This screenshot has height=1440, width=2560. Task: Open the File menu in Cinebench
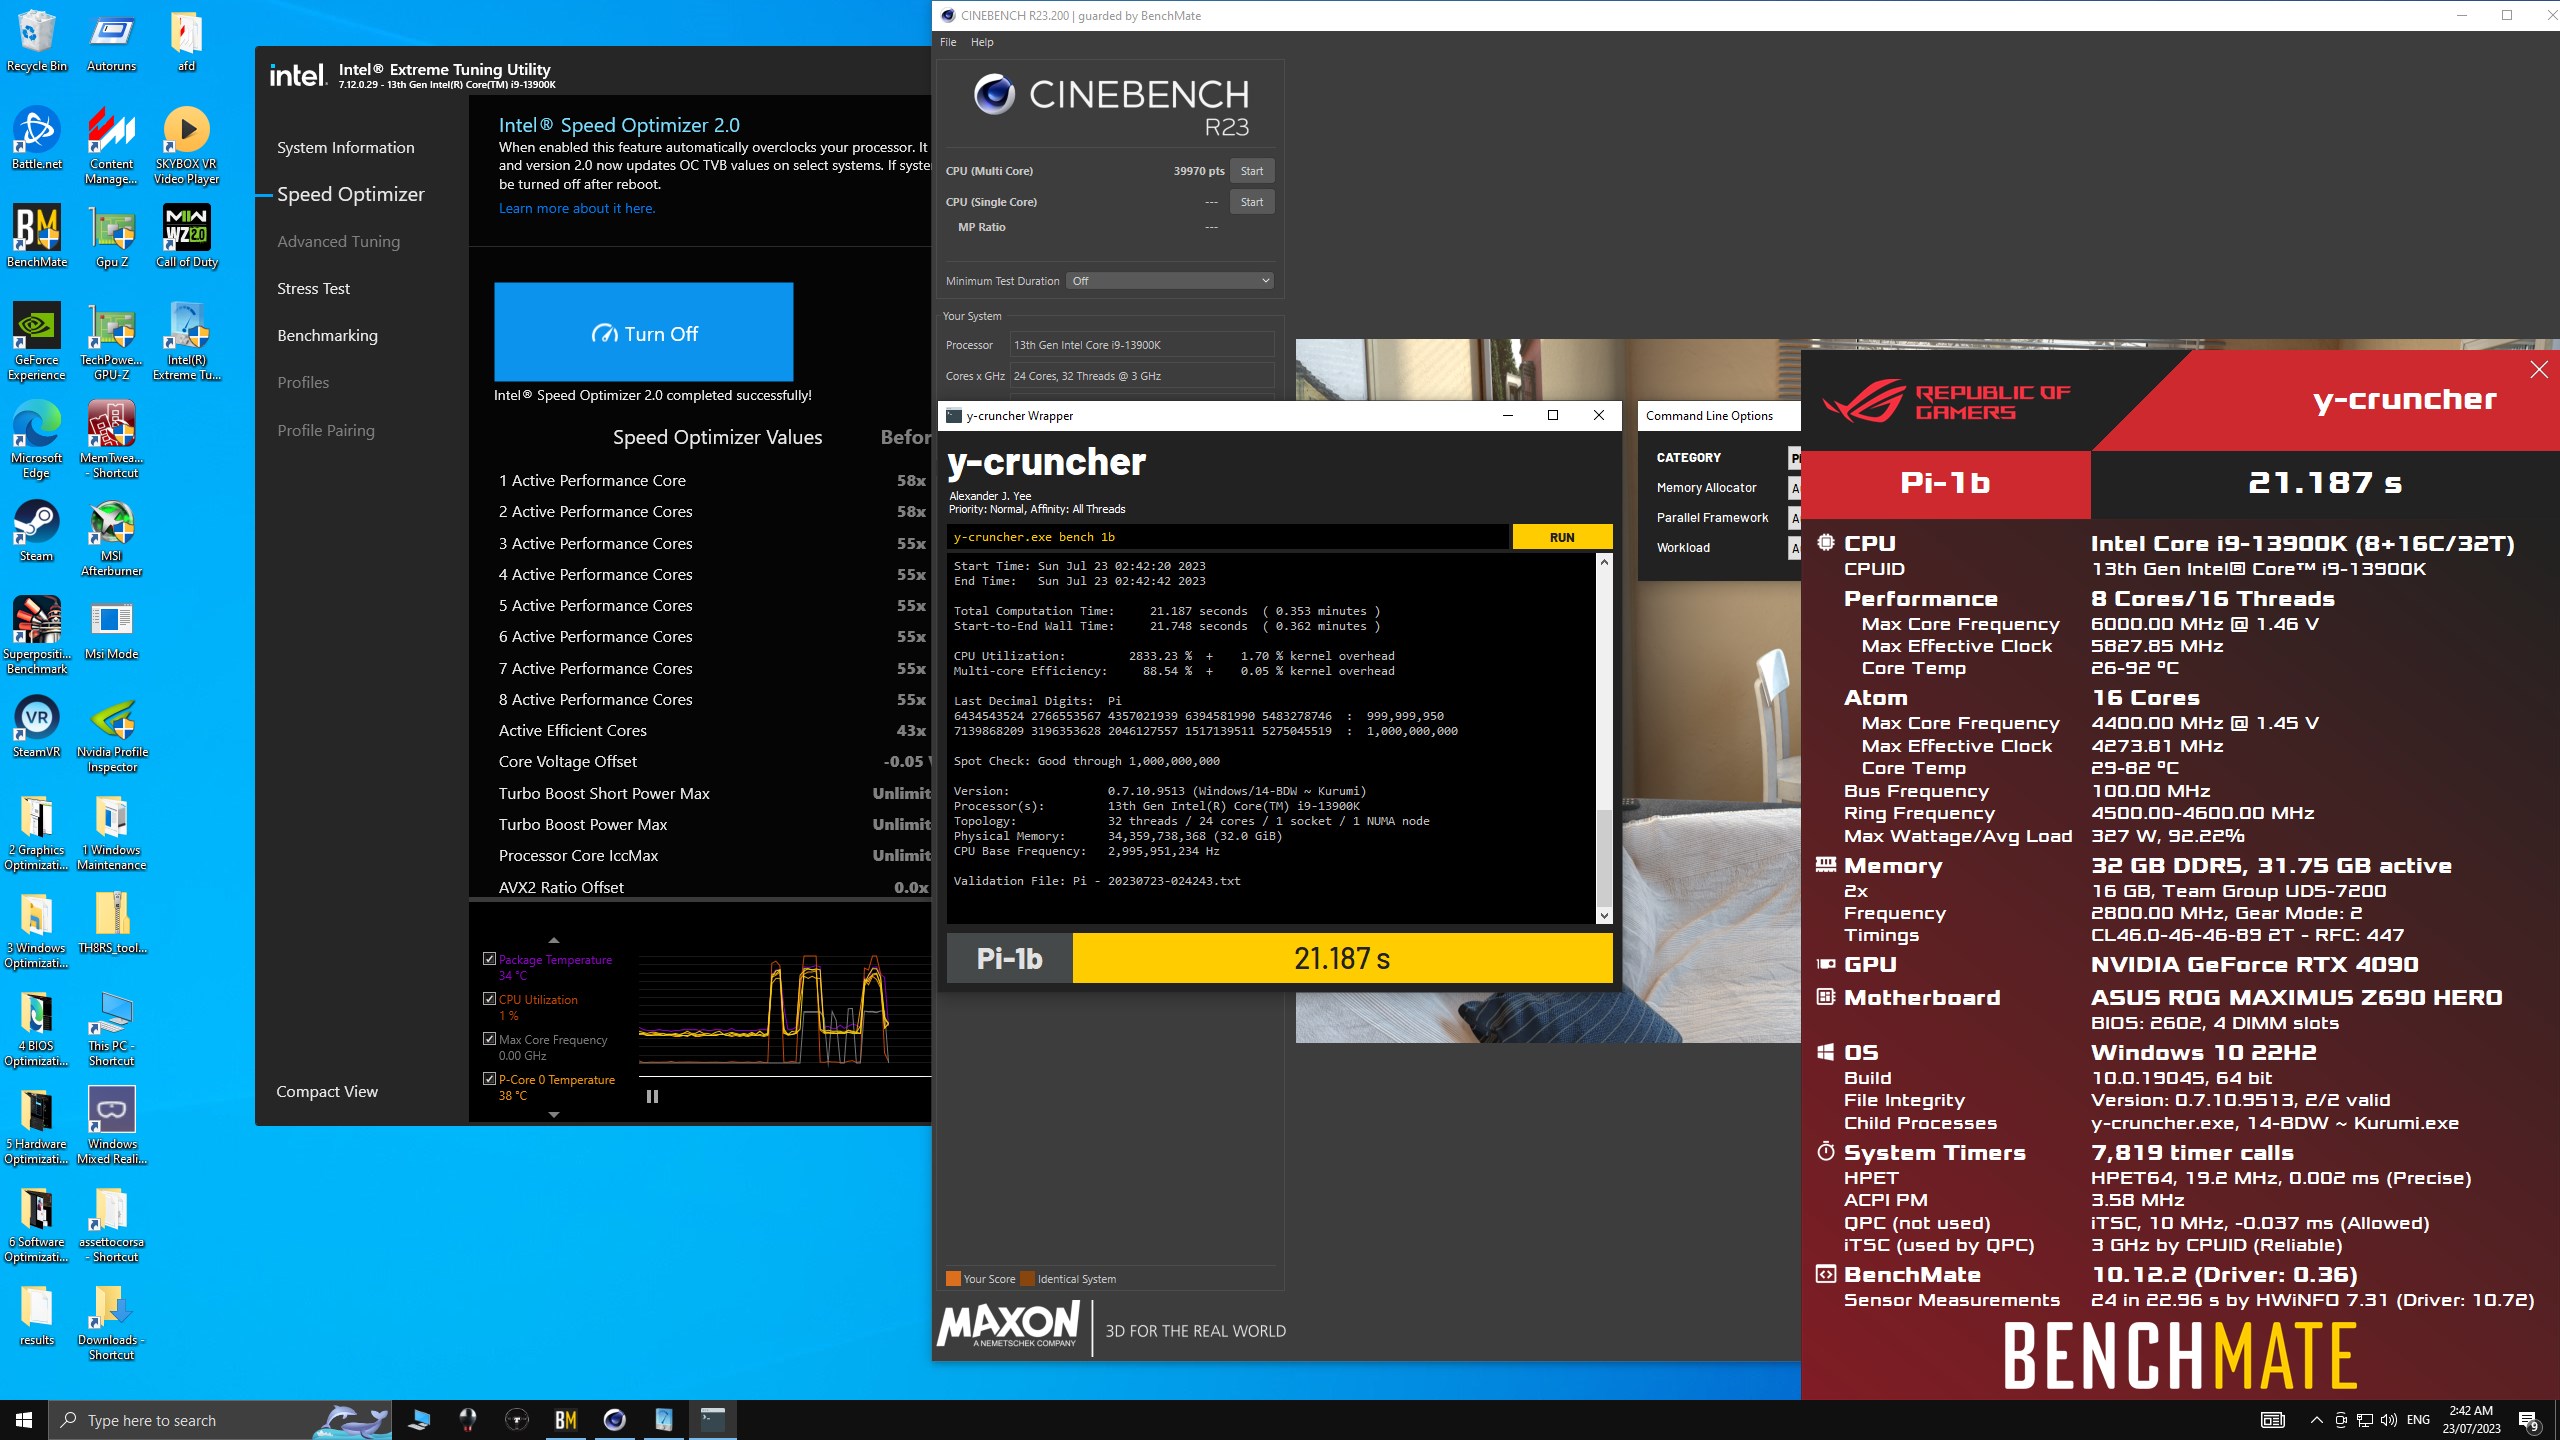(948, 42)
